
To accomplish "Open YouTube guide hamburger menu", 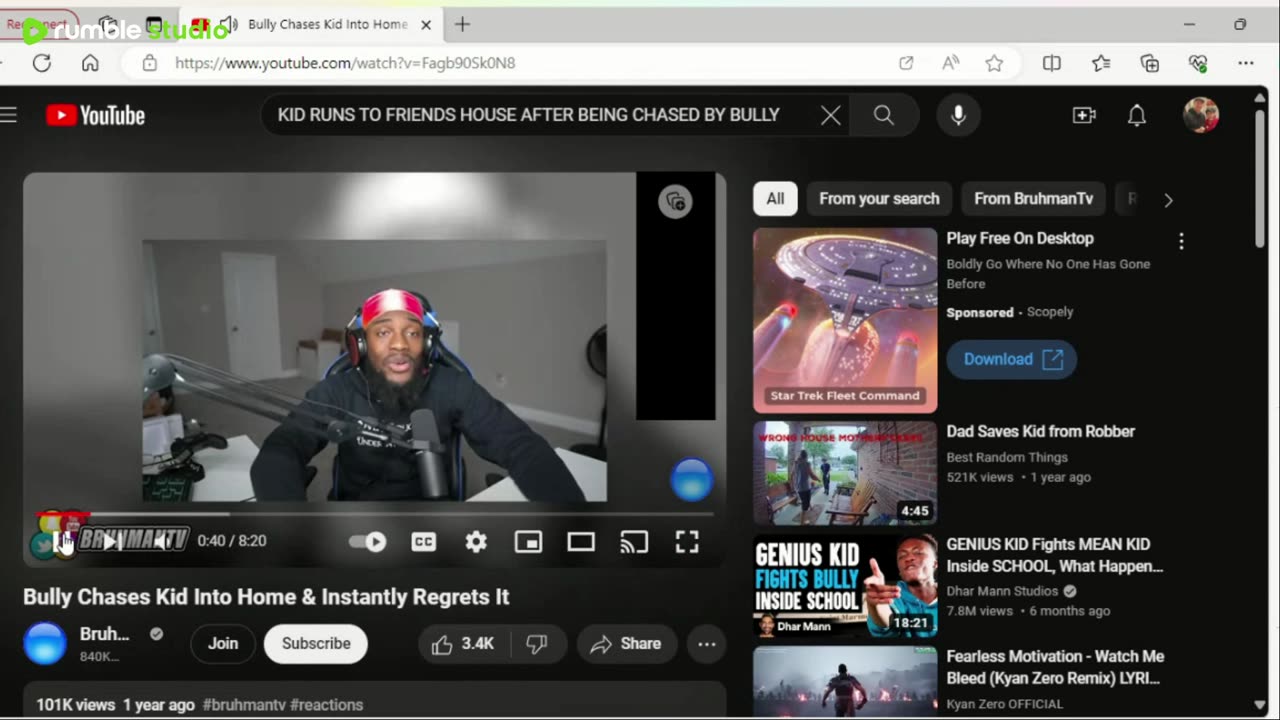I will [x=8, y=115].
